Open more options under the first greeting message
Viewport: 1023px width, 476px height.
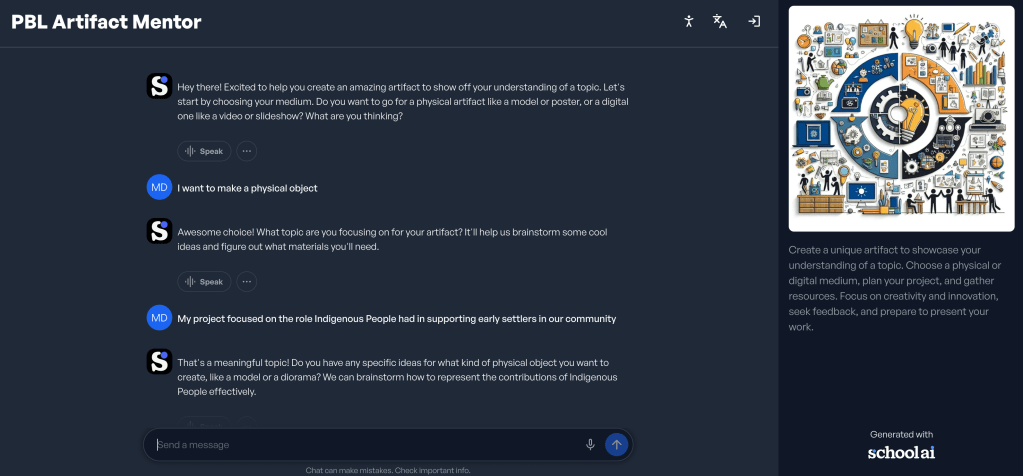(246, 151)
